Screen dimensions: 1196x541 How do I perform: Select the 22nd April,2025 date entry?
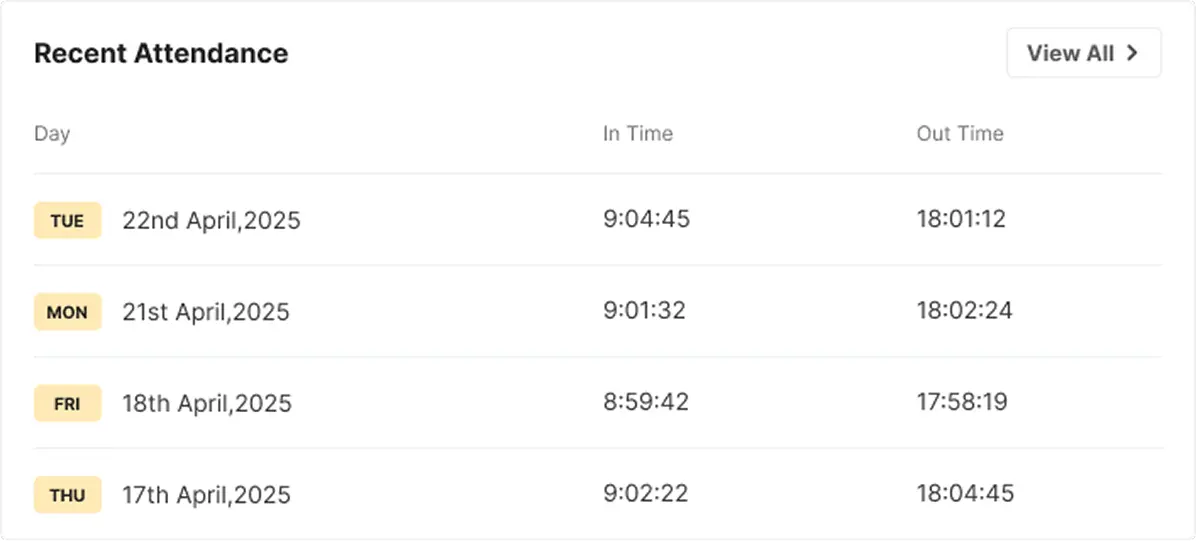(x=211, y=220)
